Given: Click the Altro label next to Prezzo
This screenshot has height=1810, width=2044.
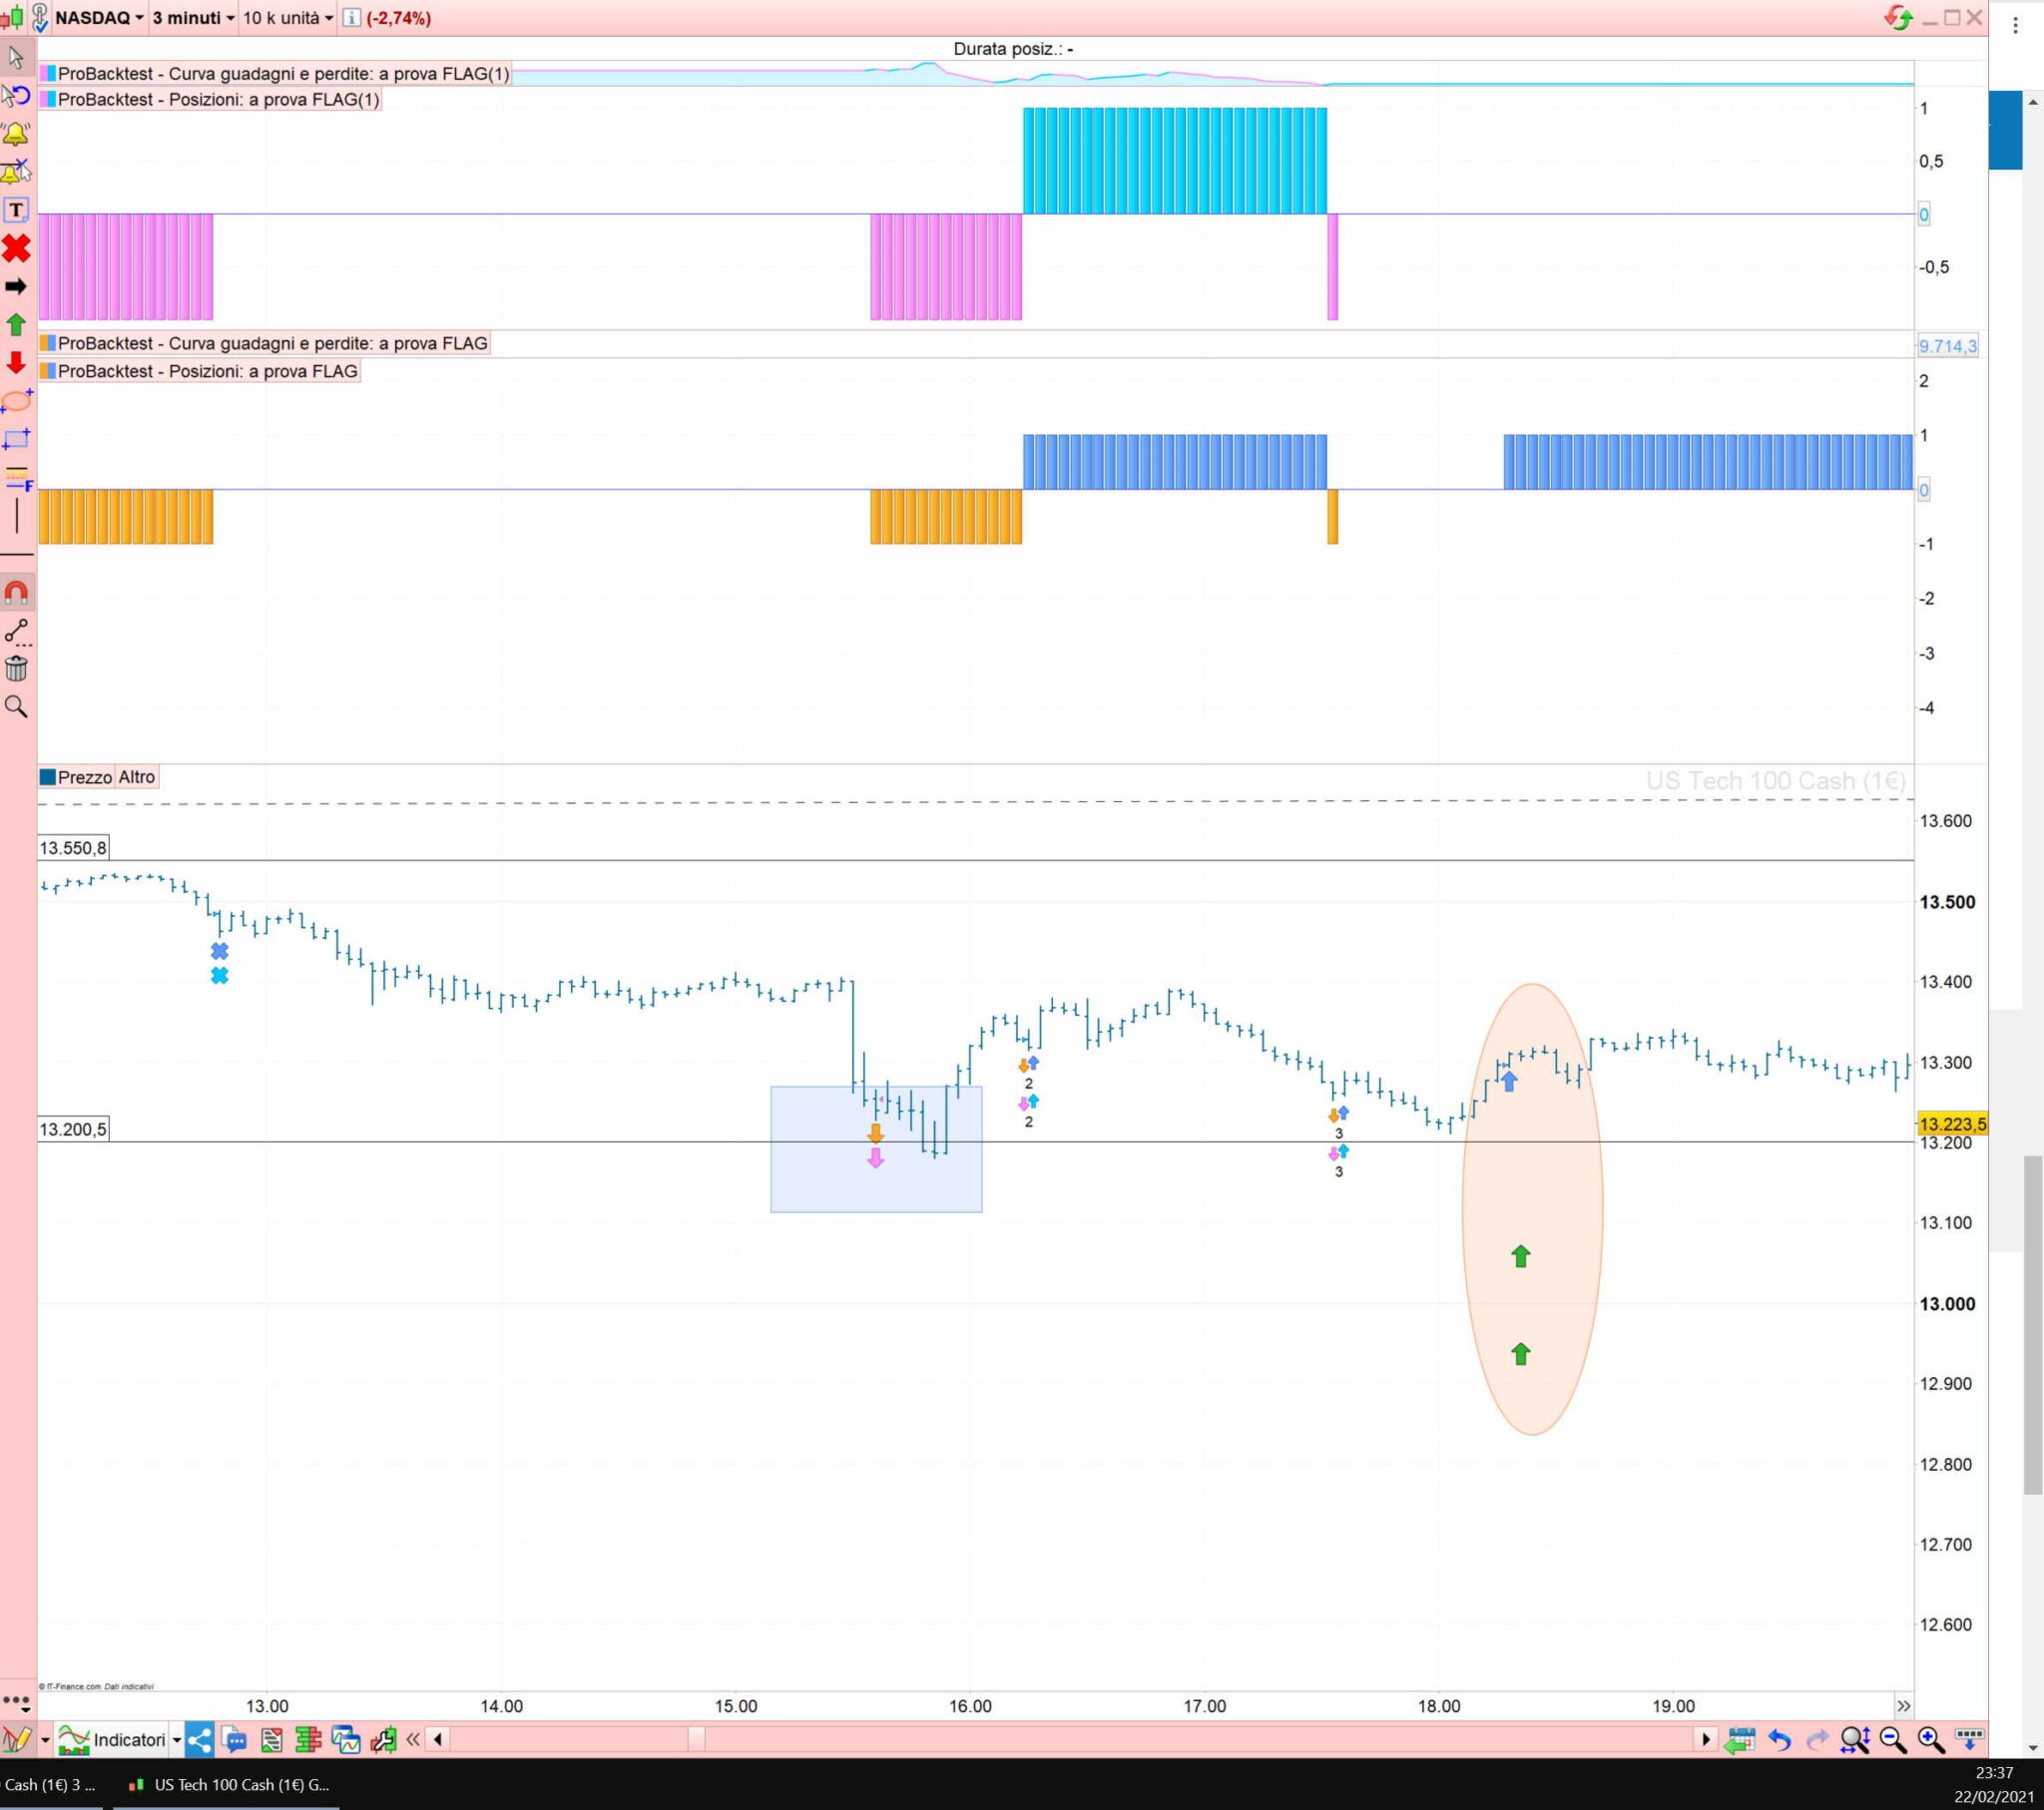Looking at the screenshot, I should pyautogui.click(x=137, y=777).
